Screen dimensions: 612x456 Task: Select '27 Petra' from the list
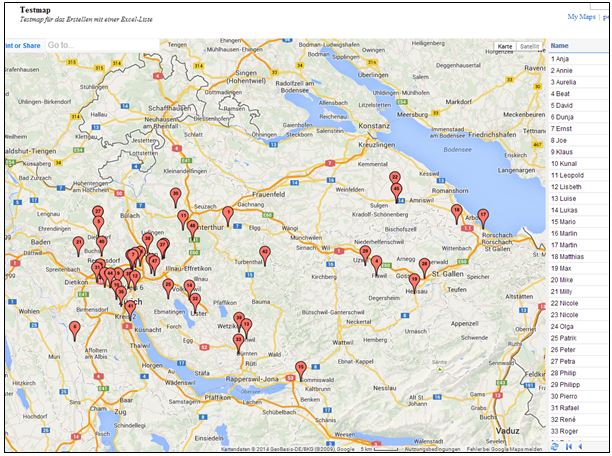pos(579,362)
